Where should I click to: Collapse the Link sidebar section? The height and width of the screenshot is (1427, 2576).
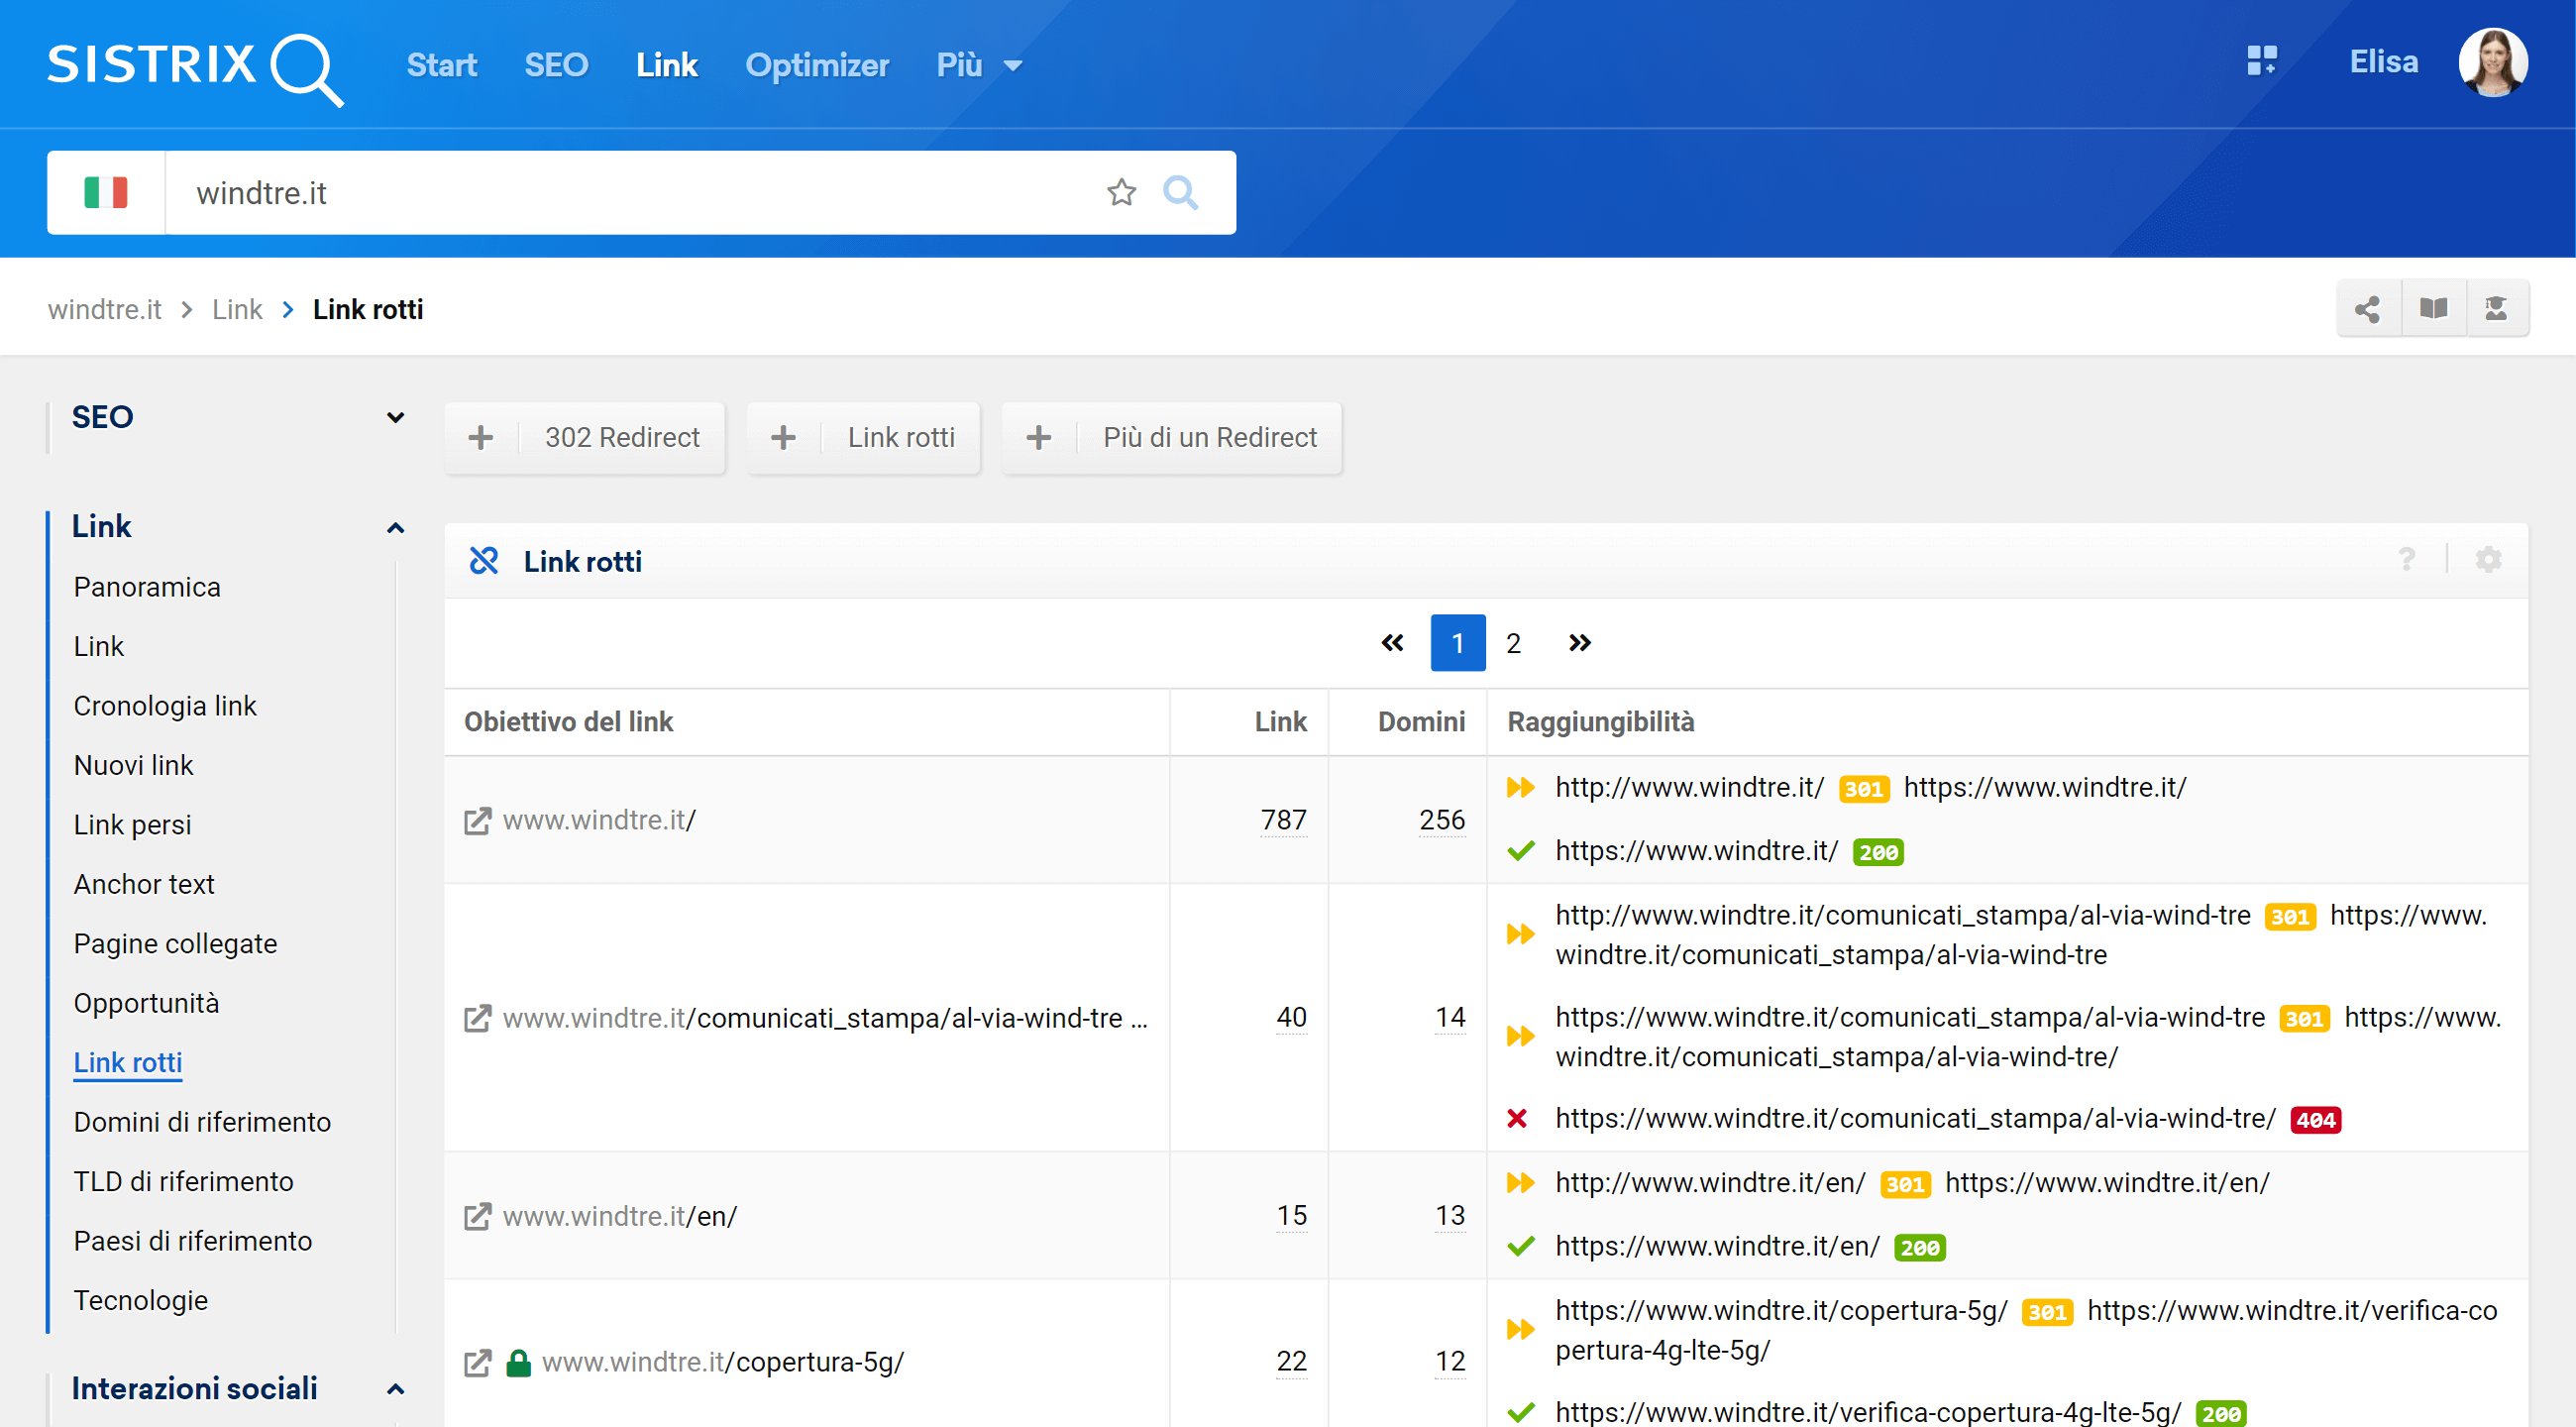pos(395,527)
